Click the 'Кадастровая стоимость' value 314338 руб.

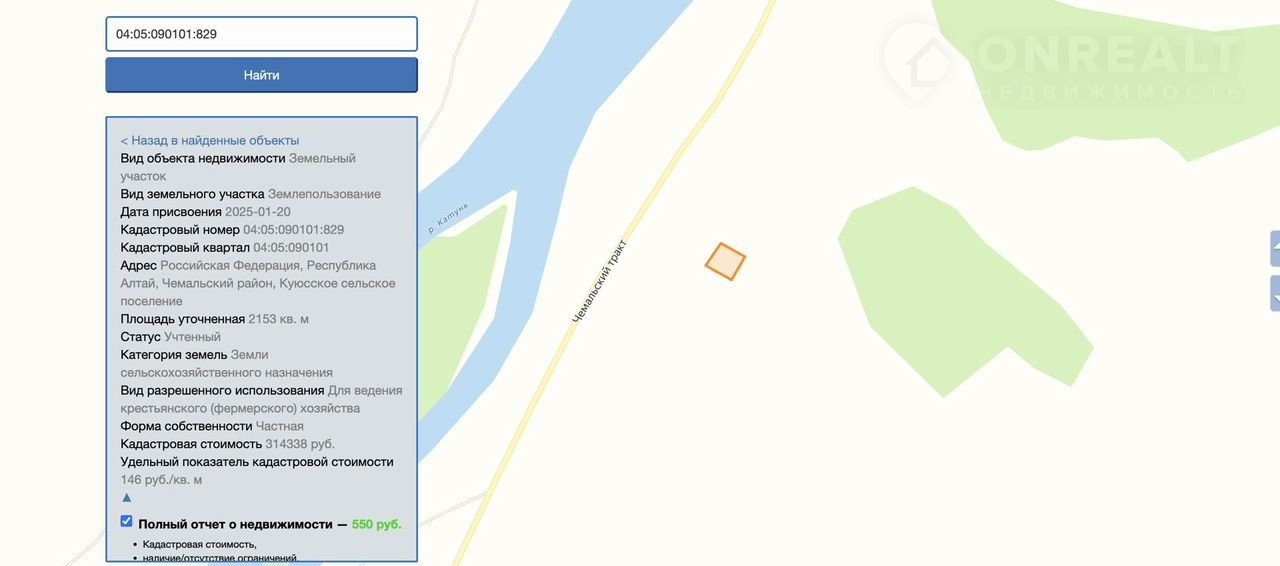tap(300, 444)
